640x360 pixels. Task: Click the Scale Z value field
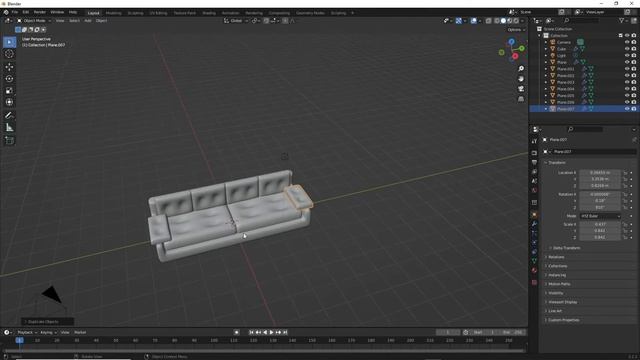point(600,237)
